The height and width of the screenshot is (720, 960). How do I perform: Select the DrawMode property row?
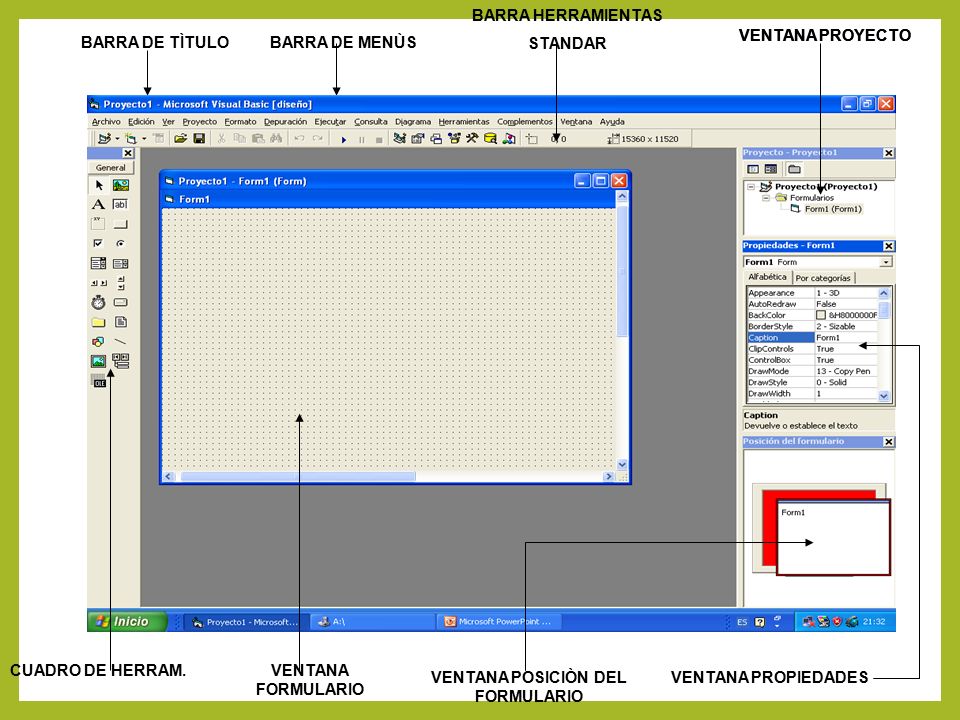pos(812,371)
